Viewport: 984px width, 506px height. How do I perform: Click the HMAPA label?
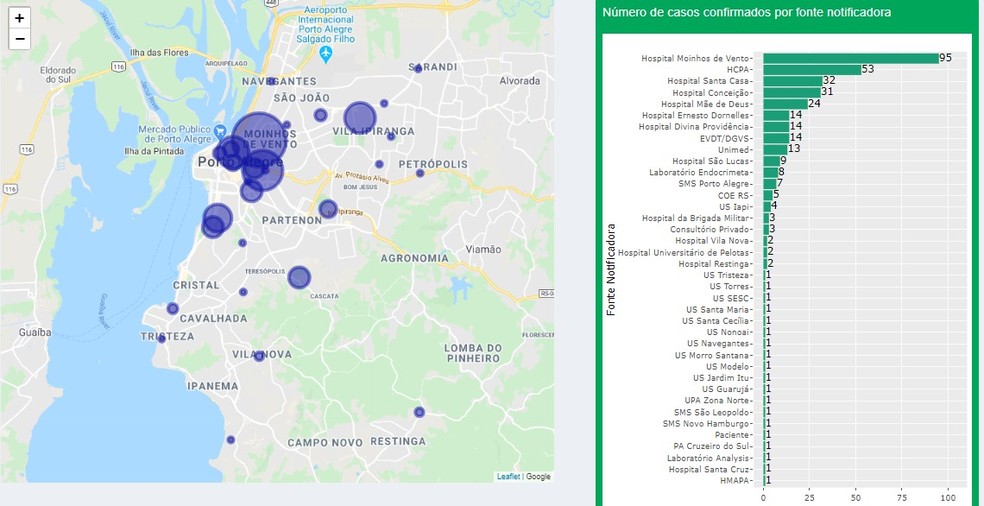click(x=733, y=480)
